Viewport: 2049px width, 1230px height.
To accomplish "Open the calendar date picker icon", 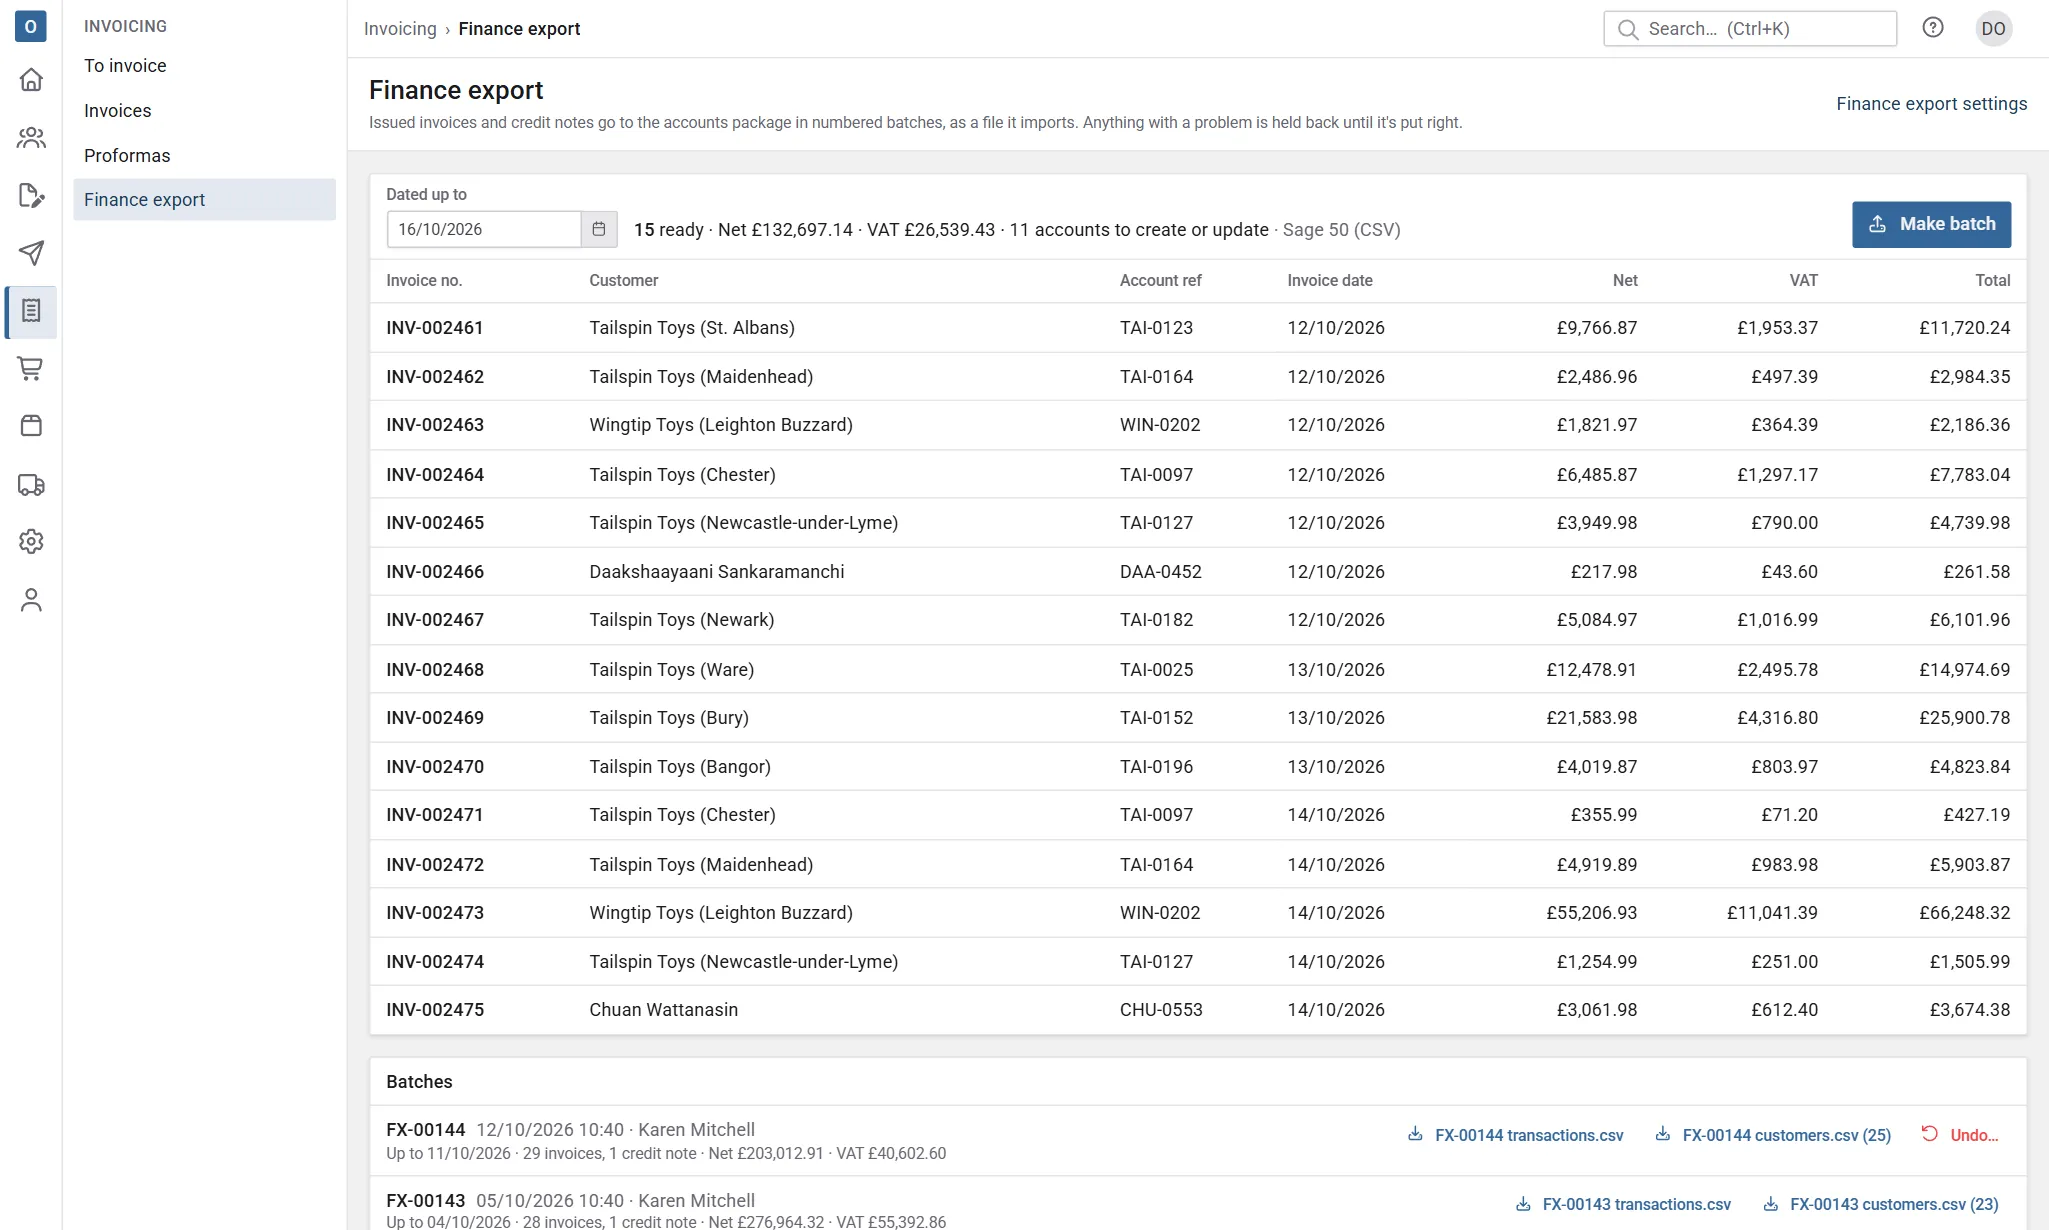I will tap(598, 229).
